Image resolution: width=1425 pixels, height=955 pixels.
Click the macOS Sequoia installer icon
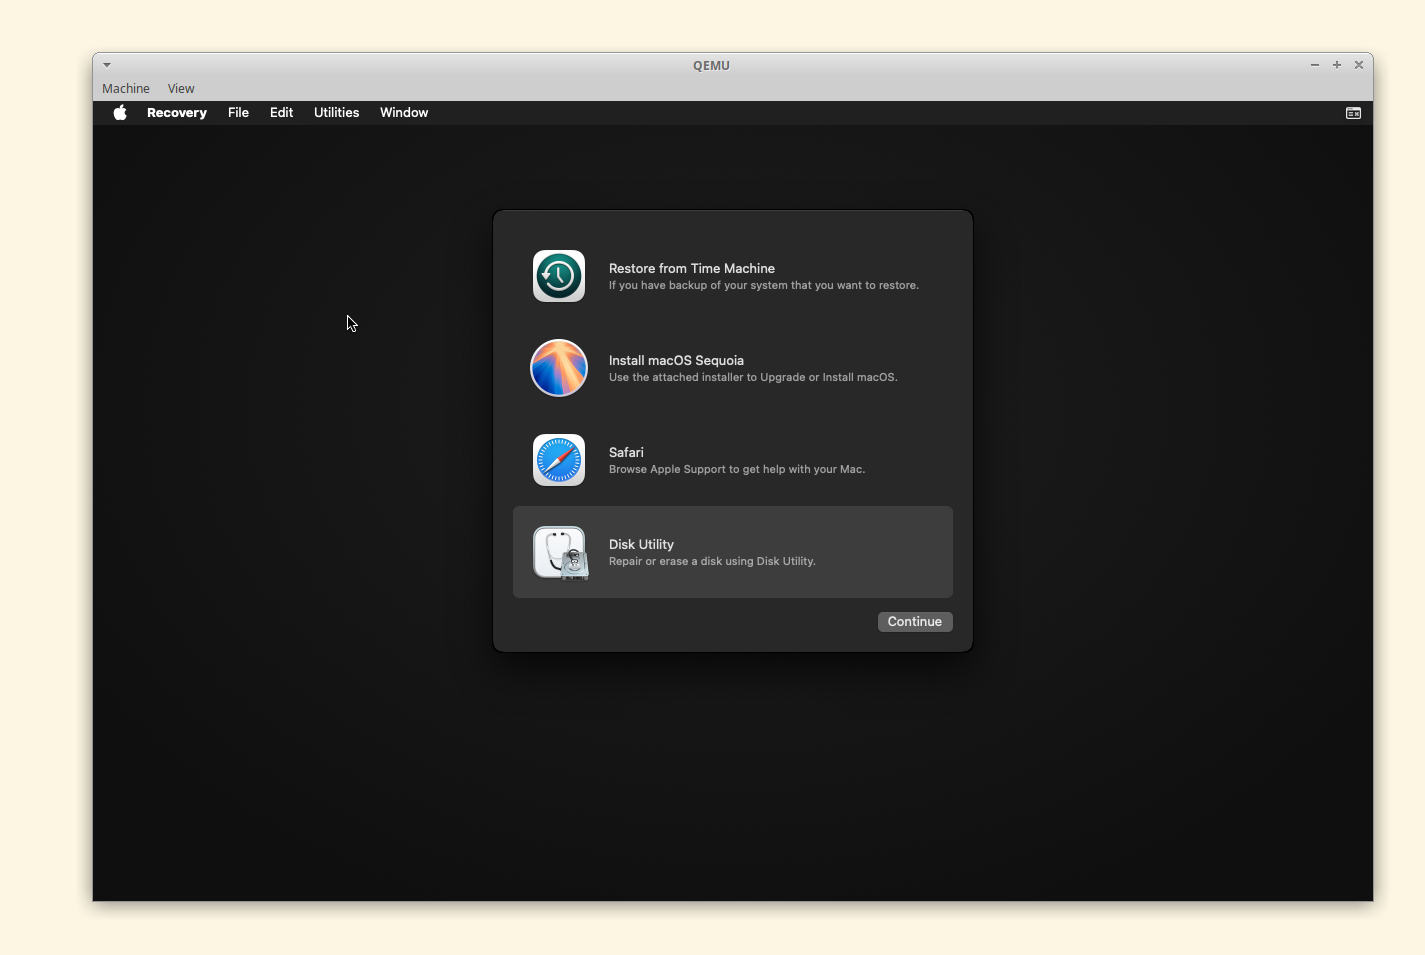[x=558, y=368]
